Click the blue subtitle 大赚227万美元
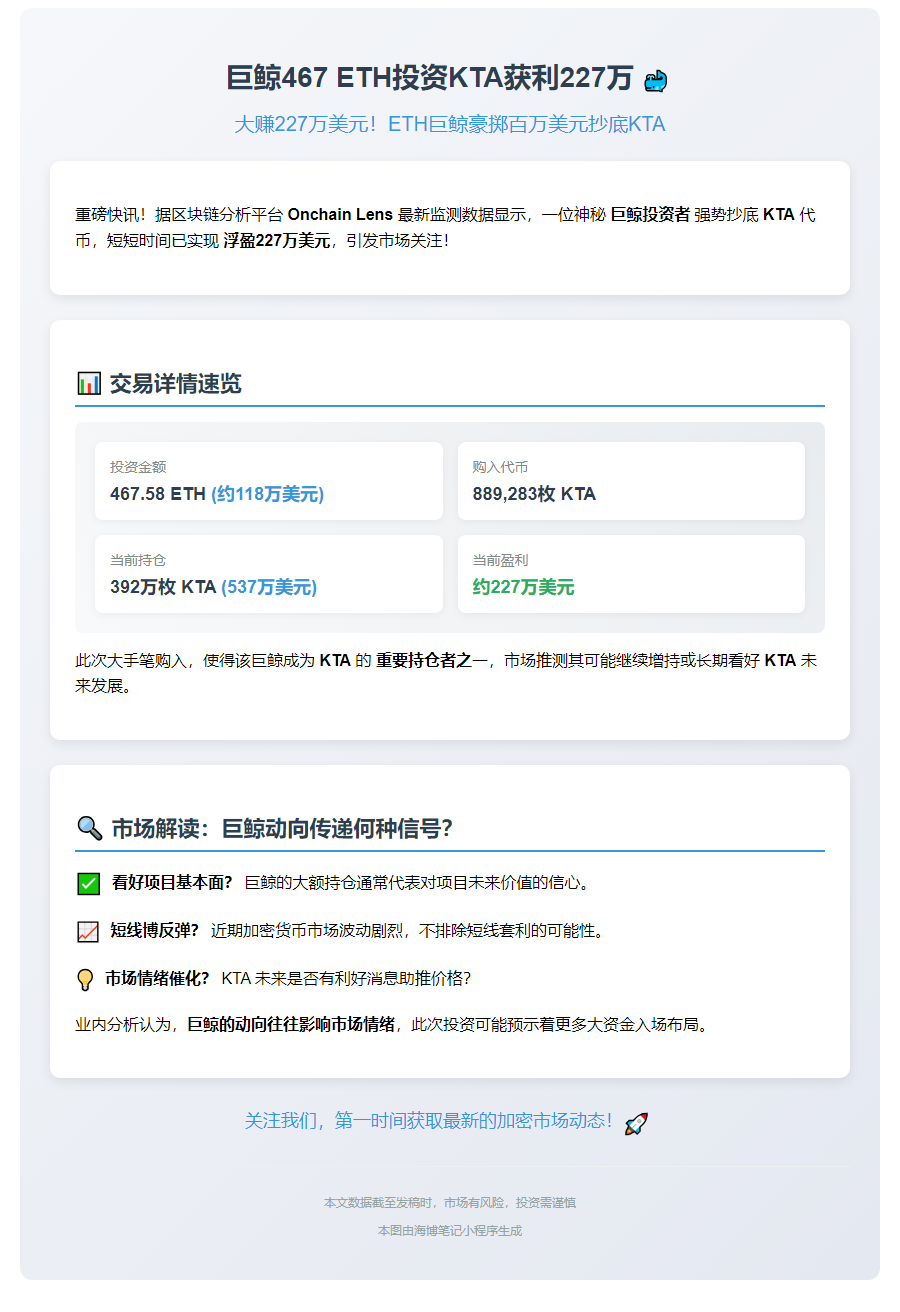The image size is (900, 1312). [x=449, y=124]
